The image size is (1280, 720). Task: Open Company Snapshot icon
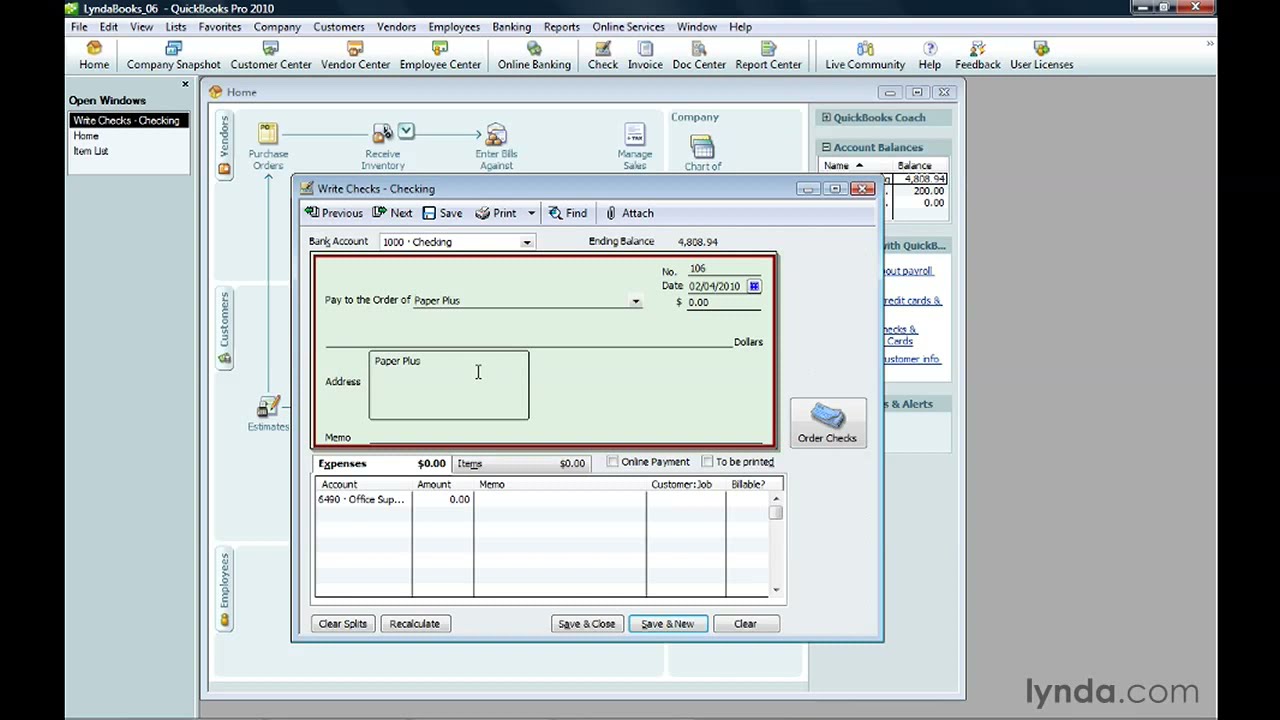click(x=173, y=56)
